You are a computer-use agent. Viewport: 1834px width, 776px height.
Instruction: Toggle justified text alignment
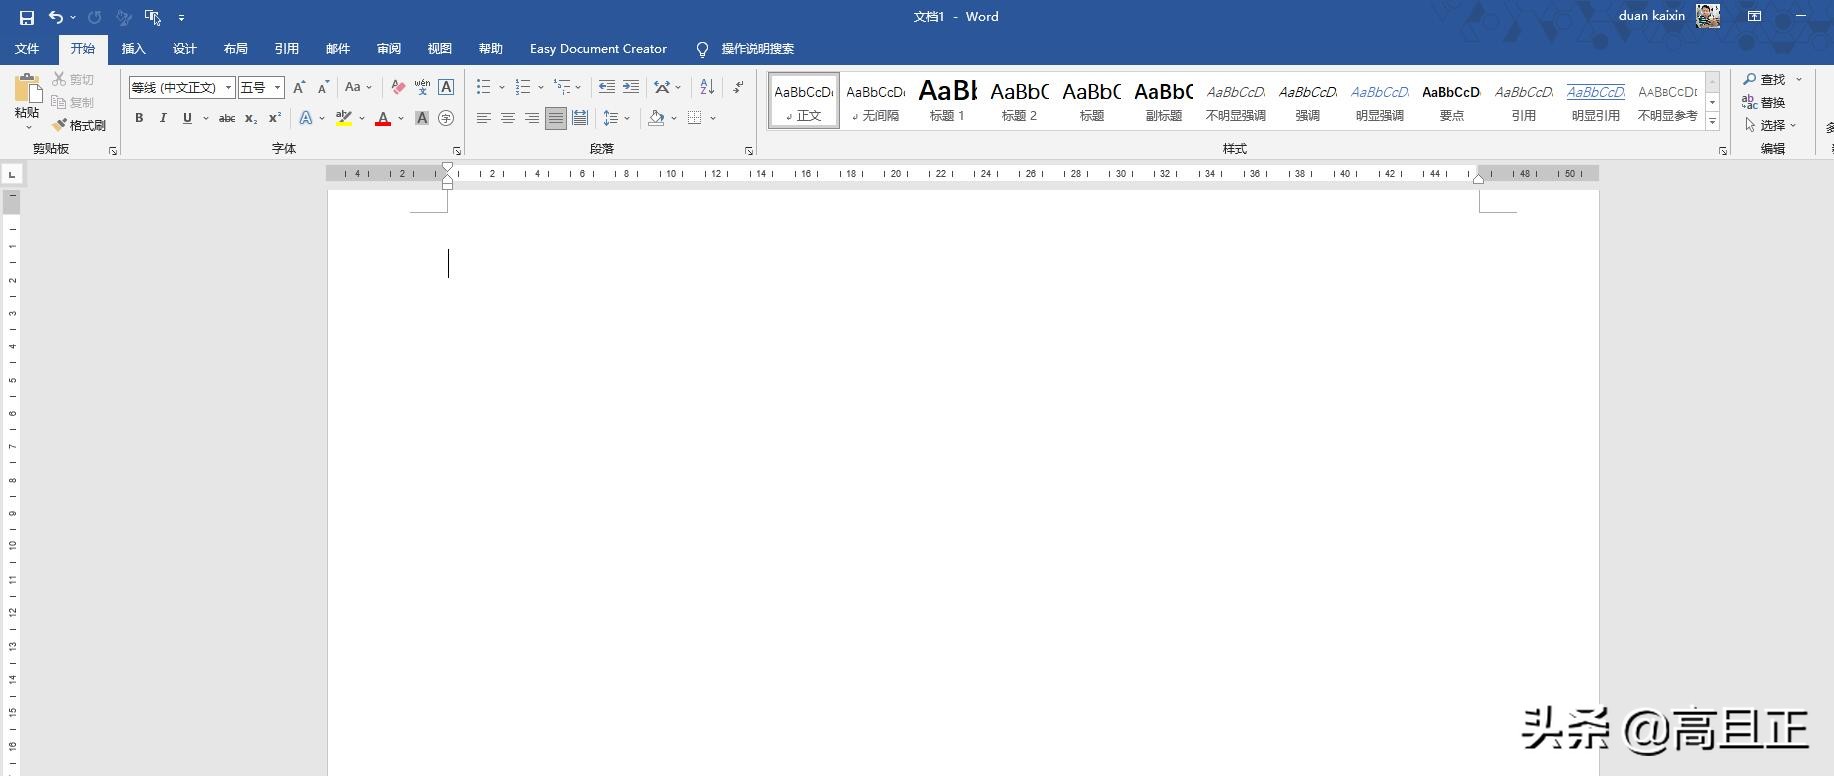coord(556,118)
